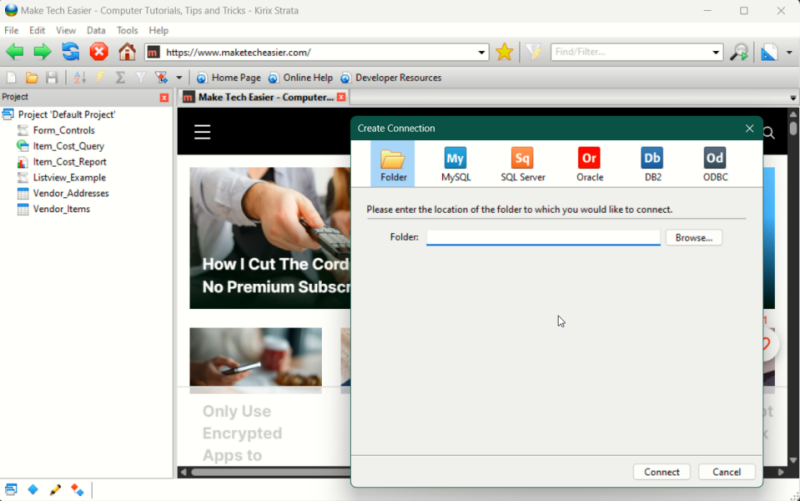Choose the MySQL connection type icon
Screen dimensions: 800x501
456,164
